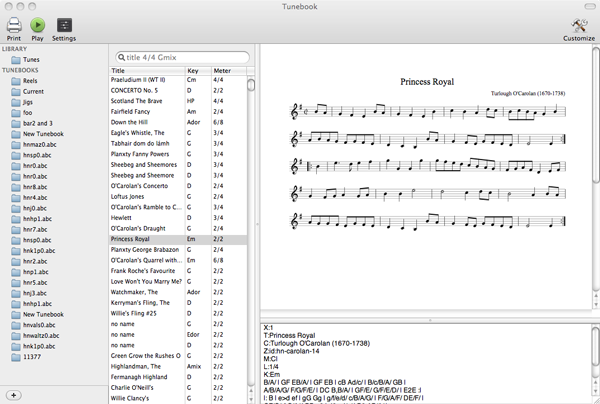Select the tune Fairfield Fancy
This screenshot has height=404, width=600.
click(178, 112)
